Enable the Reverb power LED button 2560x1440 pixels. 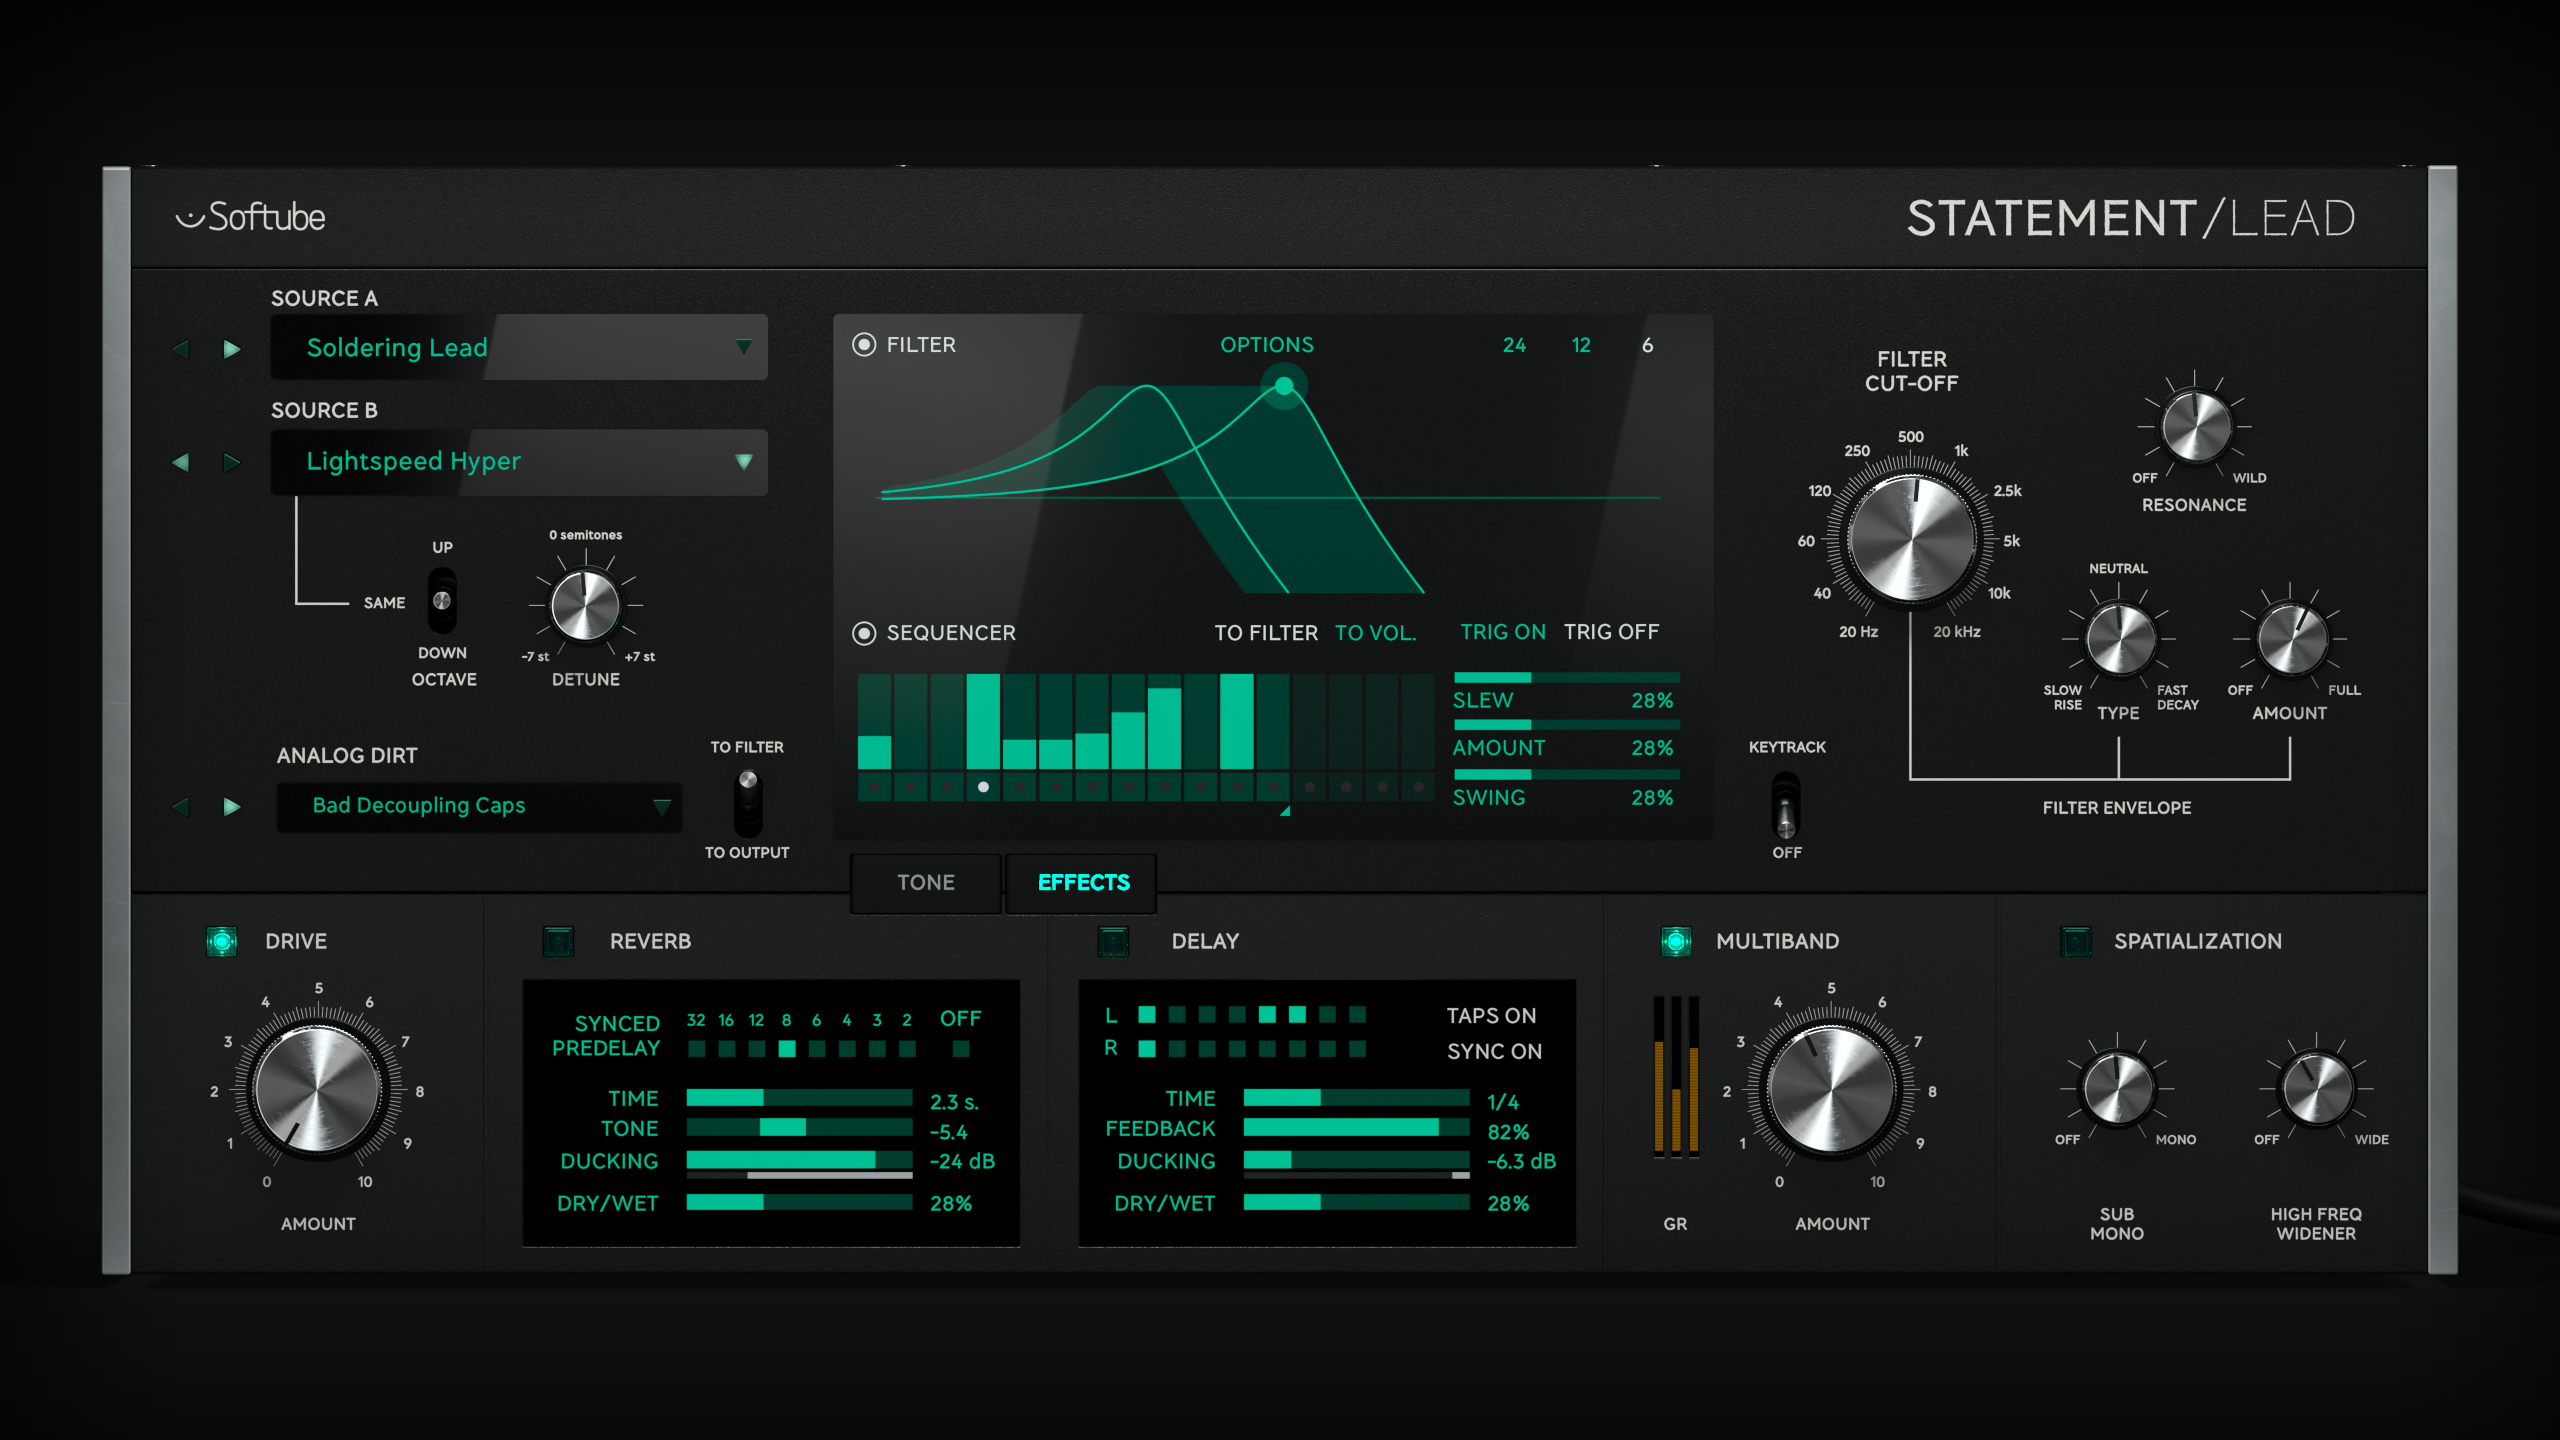pyautogui.click(x=558, y=941)
